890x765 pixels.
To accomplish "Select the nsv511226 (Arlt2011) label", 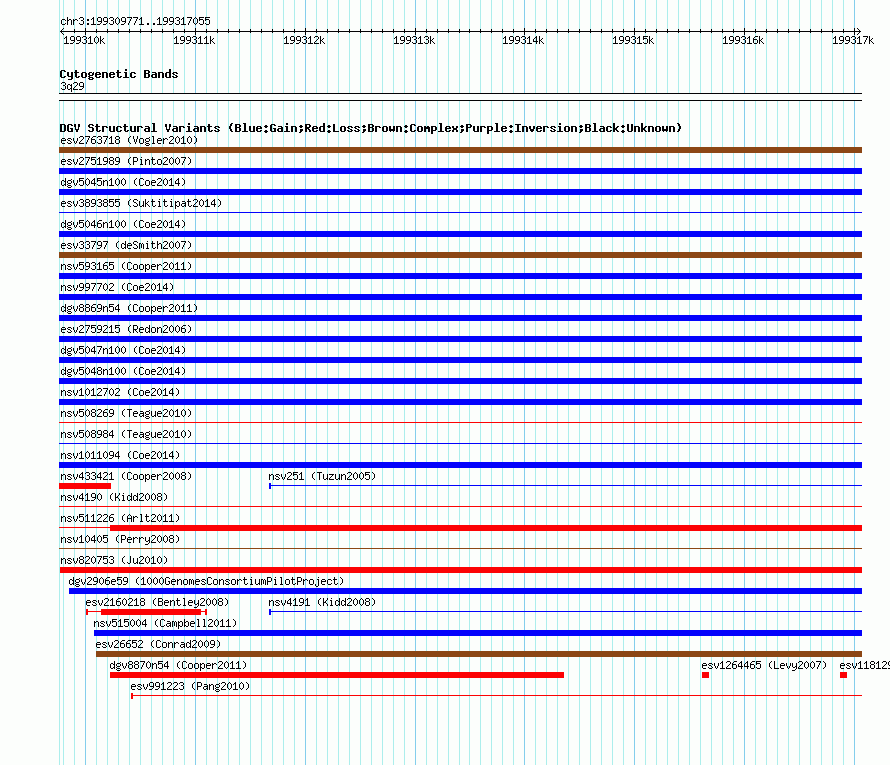I will [x=120, y=518].
